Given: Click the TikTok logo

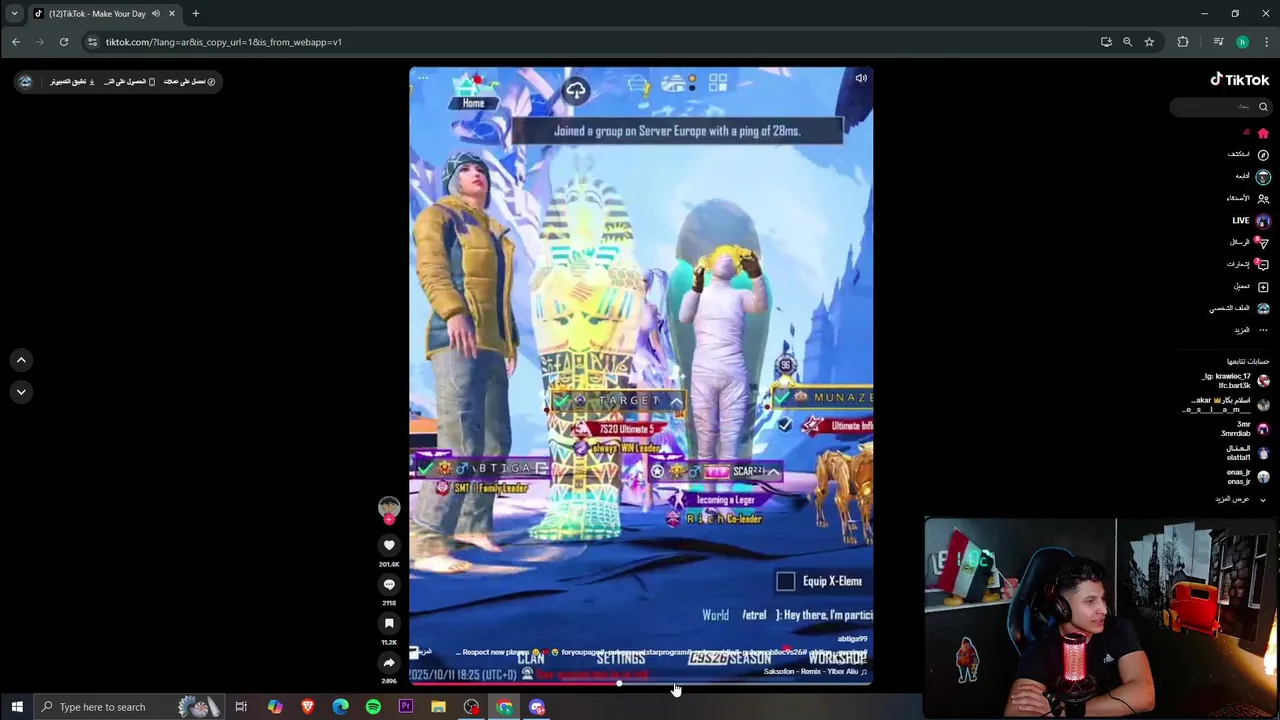Looking at the screenshot, I should (x=1240, y=80).
